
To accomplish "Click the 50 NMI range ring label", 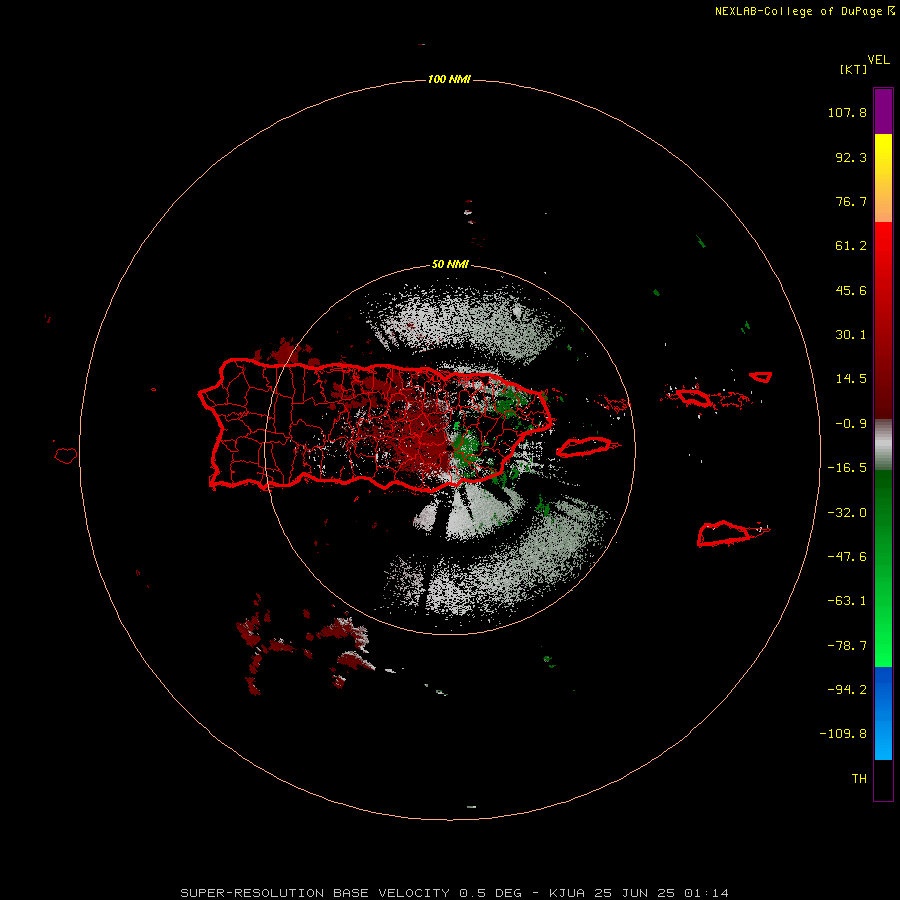I will coord(450,265).
